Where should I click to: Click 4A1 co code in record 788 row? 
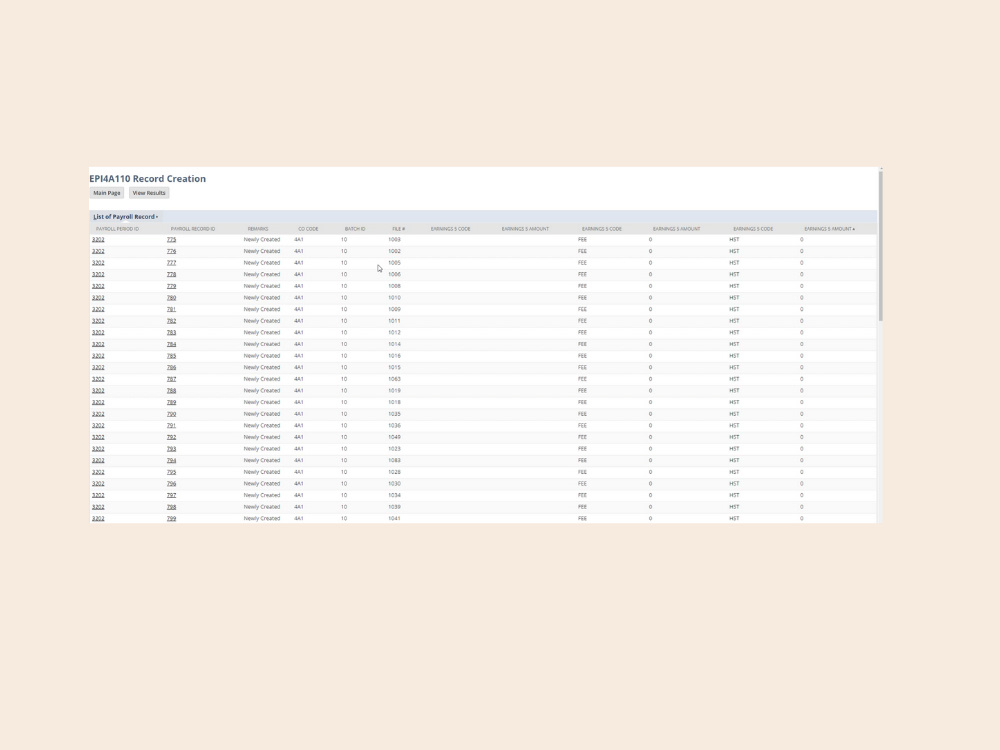[298, 390]
